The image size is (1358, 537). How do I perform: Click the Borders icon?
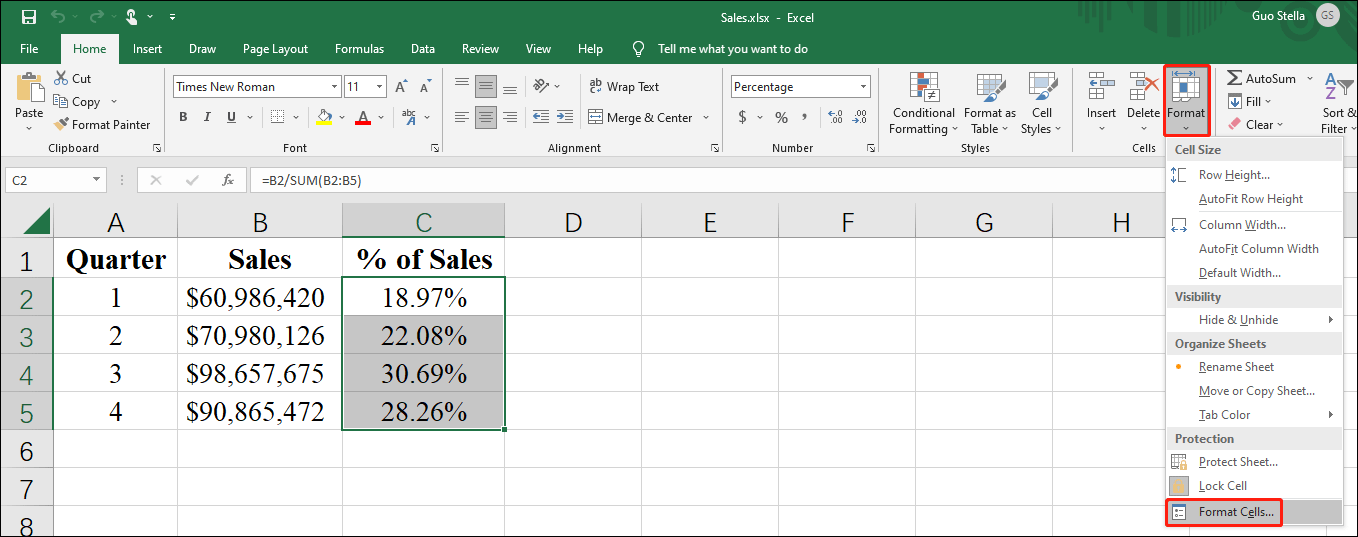pyautogui.click(x=277, y=117)
